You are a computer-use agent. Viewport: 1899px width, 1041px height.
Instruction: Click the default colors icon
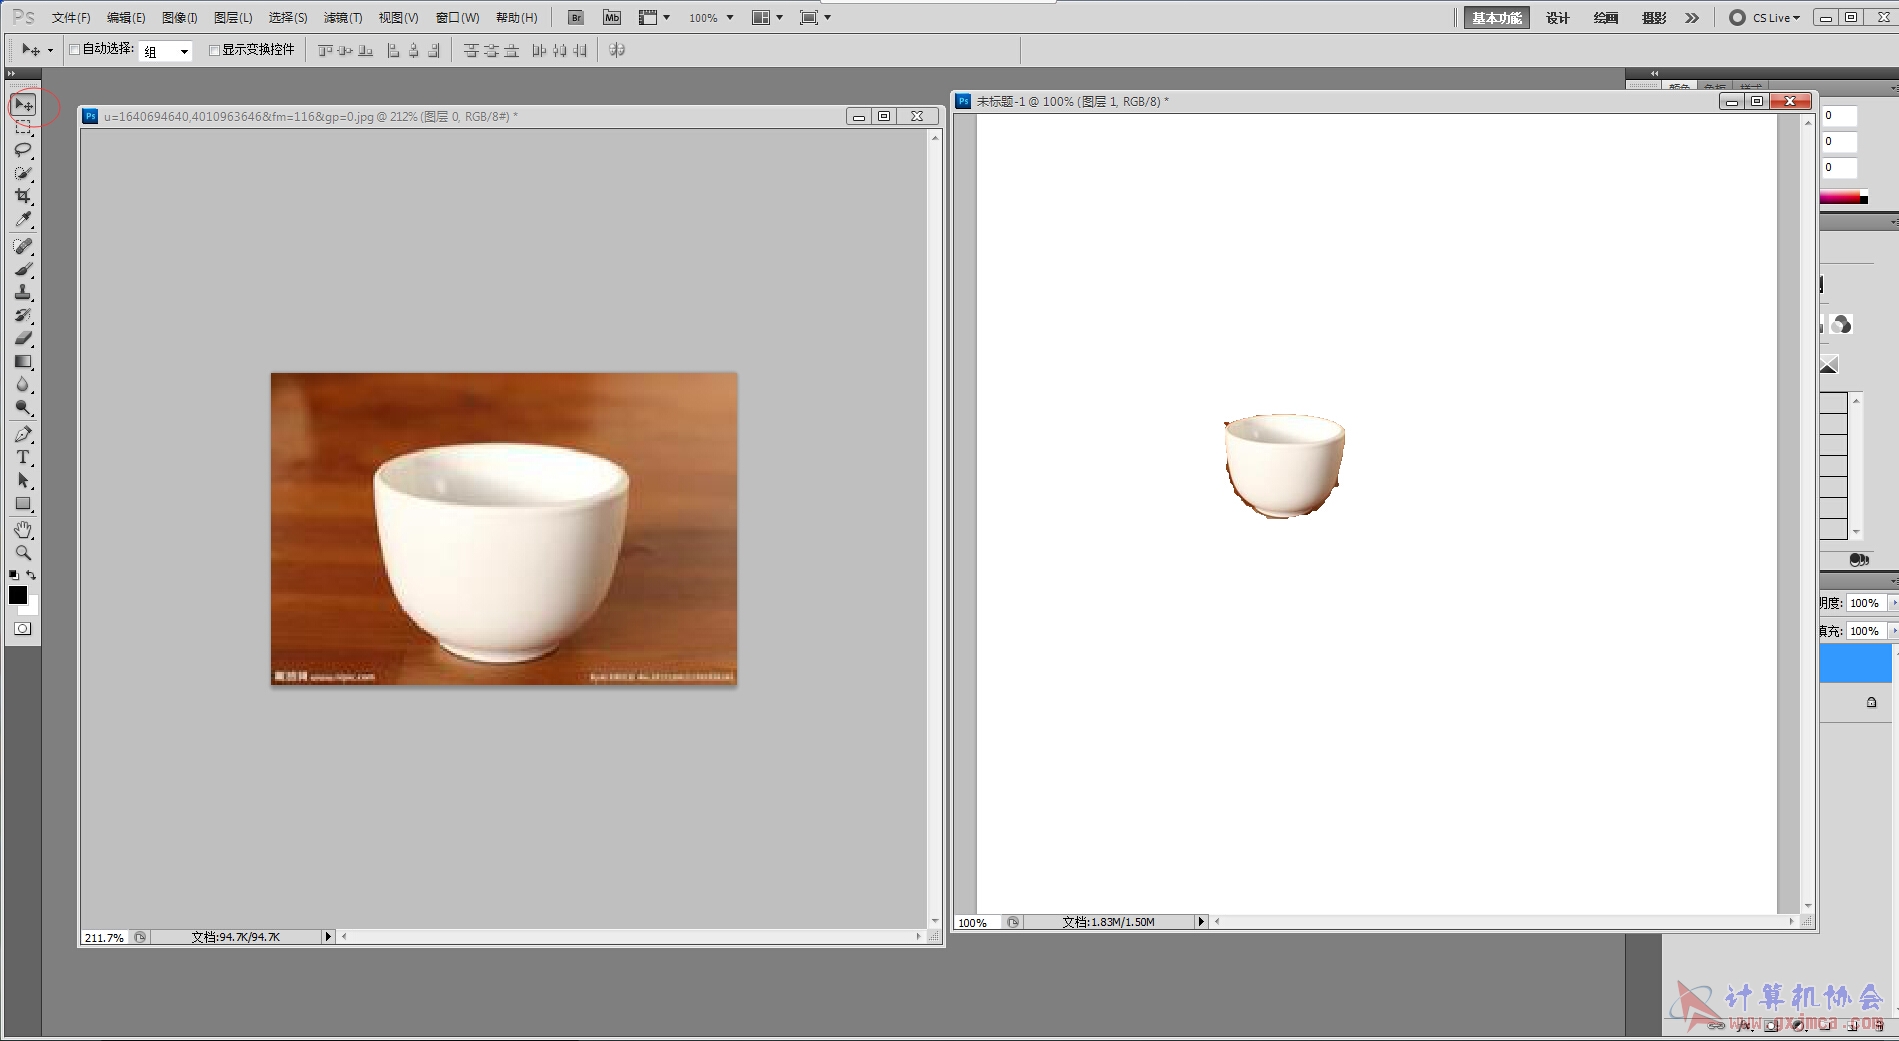coord(14,575)
